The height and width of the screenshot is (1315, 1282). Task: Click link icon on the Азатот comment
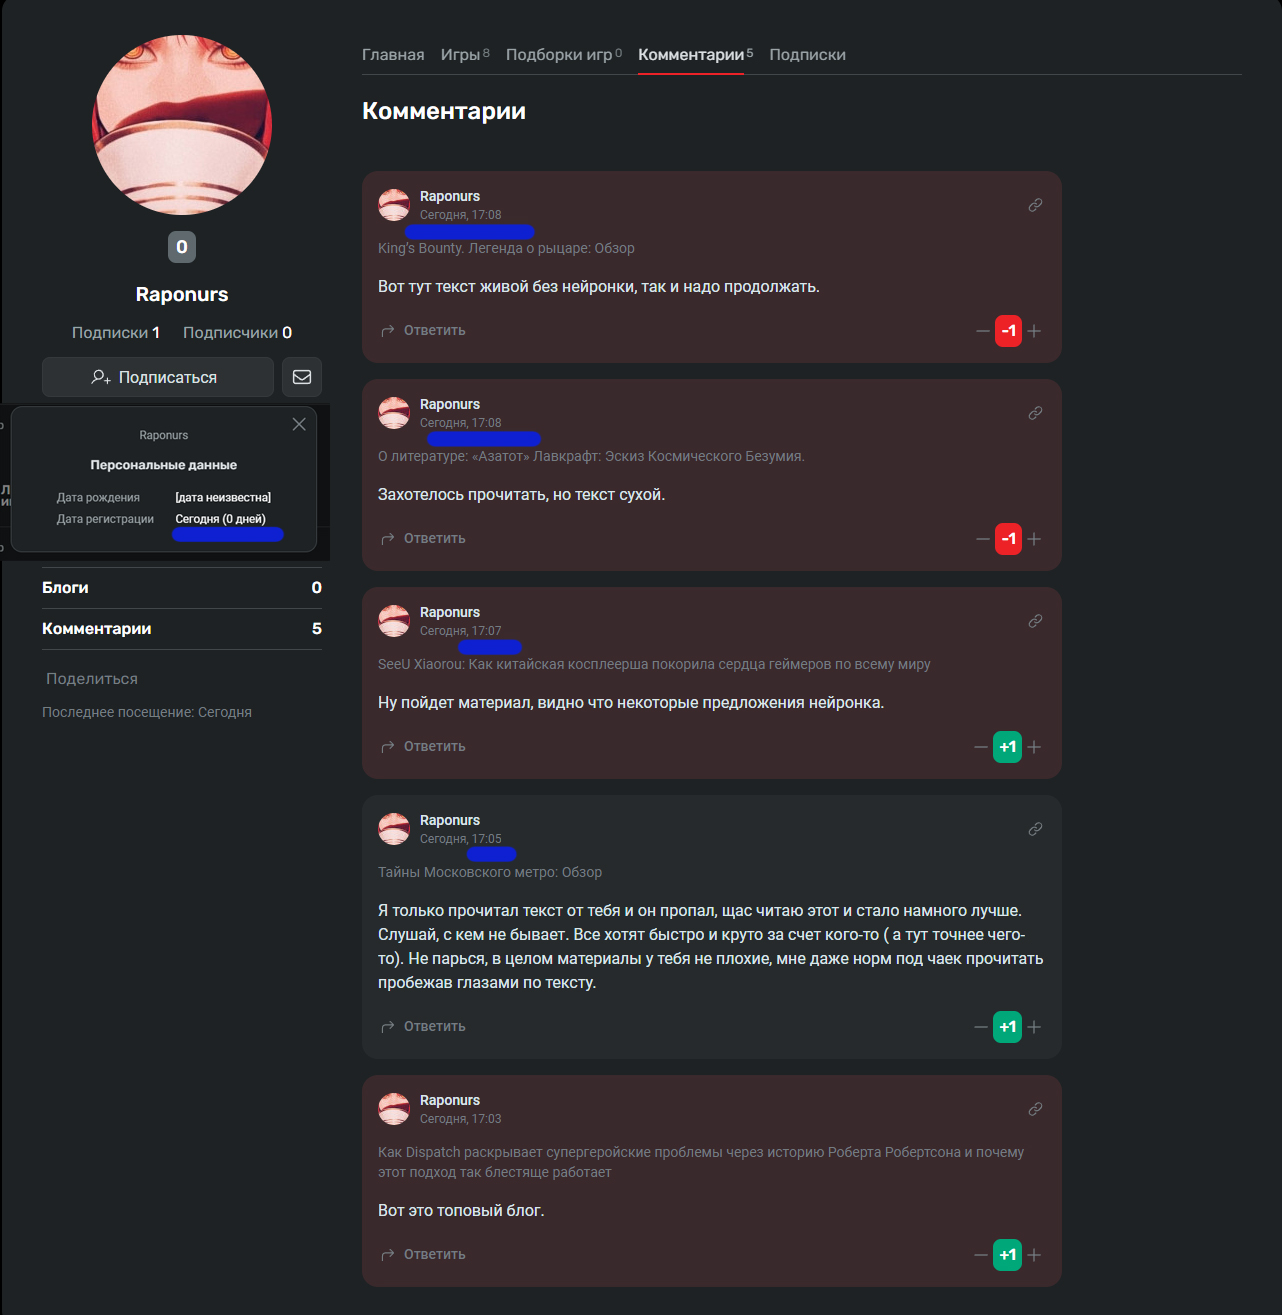[x=1035, y=413]
